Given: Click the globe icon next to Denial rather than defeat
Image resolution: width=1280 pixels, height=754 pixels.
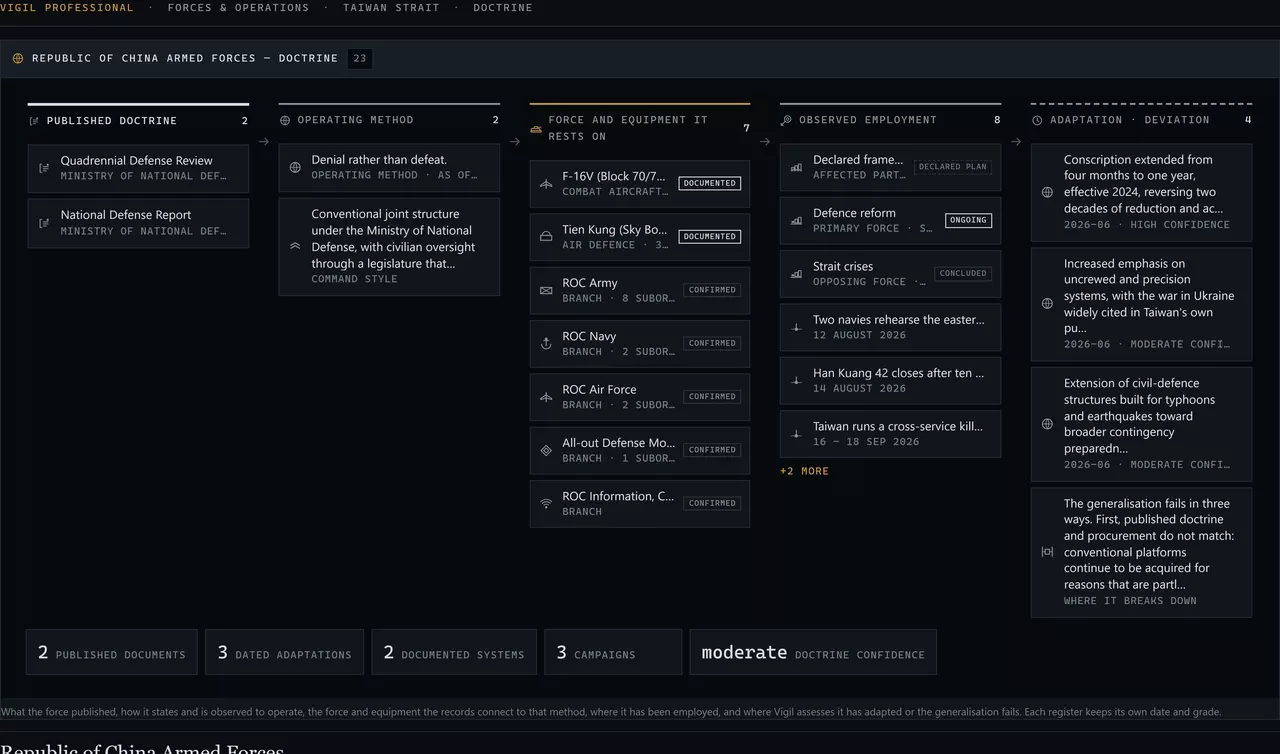Looking at the screenshot, I should click(295, 167).
